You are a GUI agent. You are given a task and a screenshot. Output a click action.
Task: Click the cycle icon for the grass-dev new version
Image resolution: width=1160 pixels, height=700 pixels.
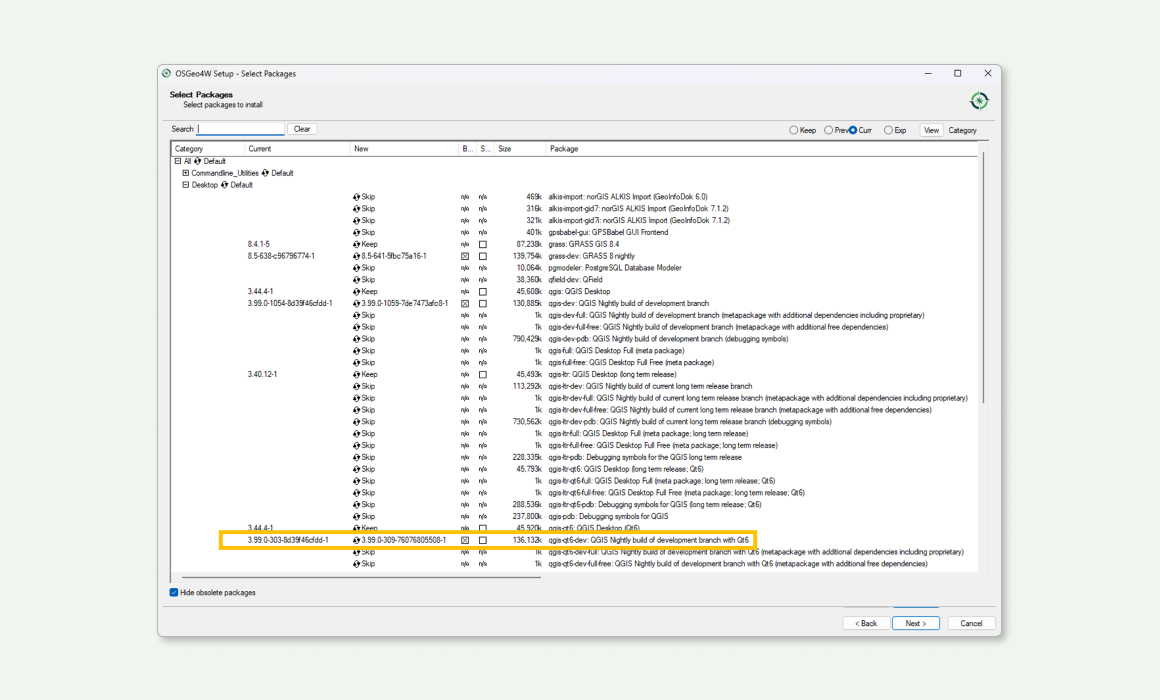click(x=356, y=256)
